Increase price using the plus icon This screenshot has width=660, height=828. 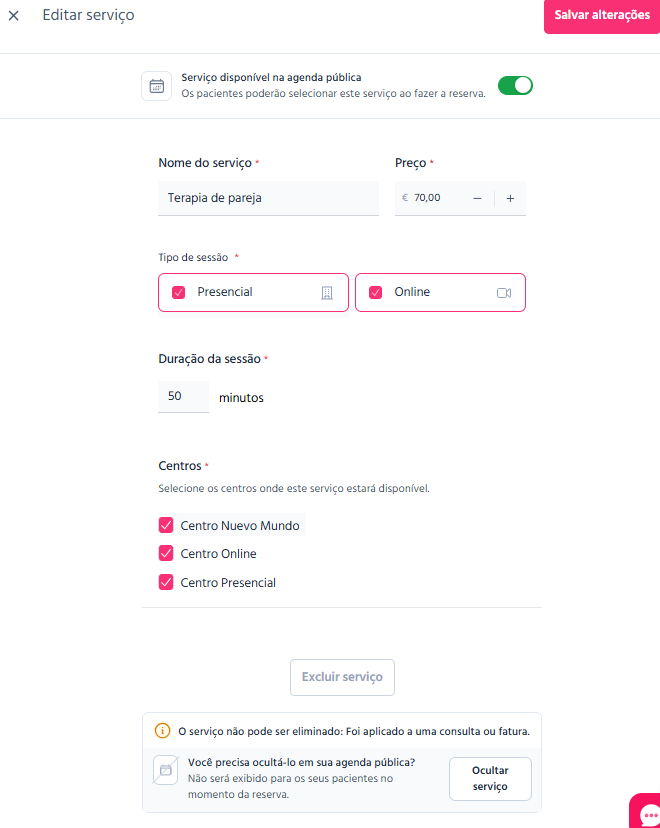coord(510,199)
